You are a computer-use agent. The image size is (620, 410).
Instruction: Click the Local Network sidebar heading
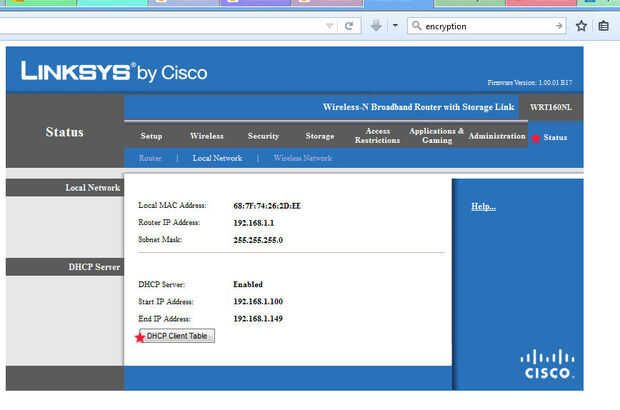click(x=93, y=188)
